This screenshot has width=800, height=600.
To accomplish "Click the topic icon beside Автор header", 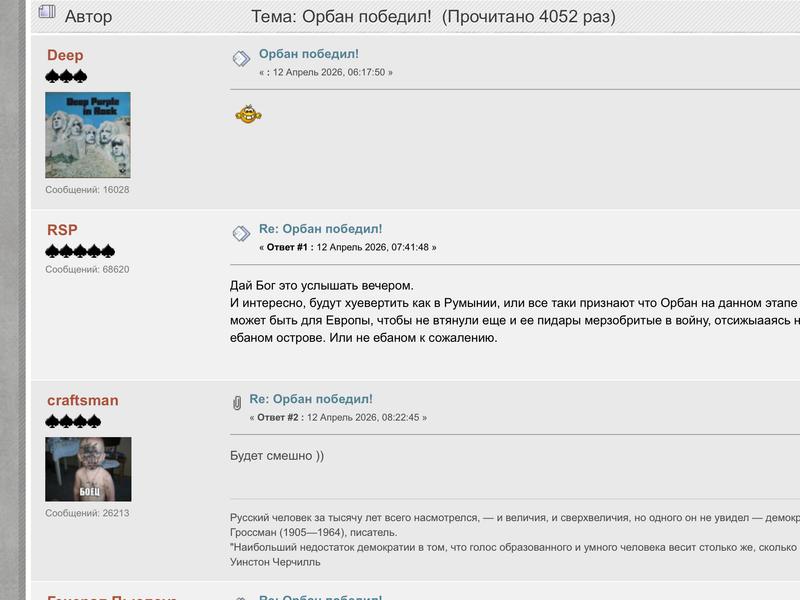I will [47, 12].
